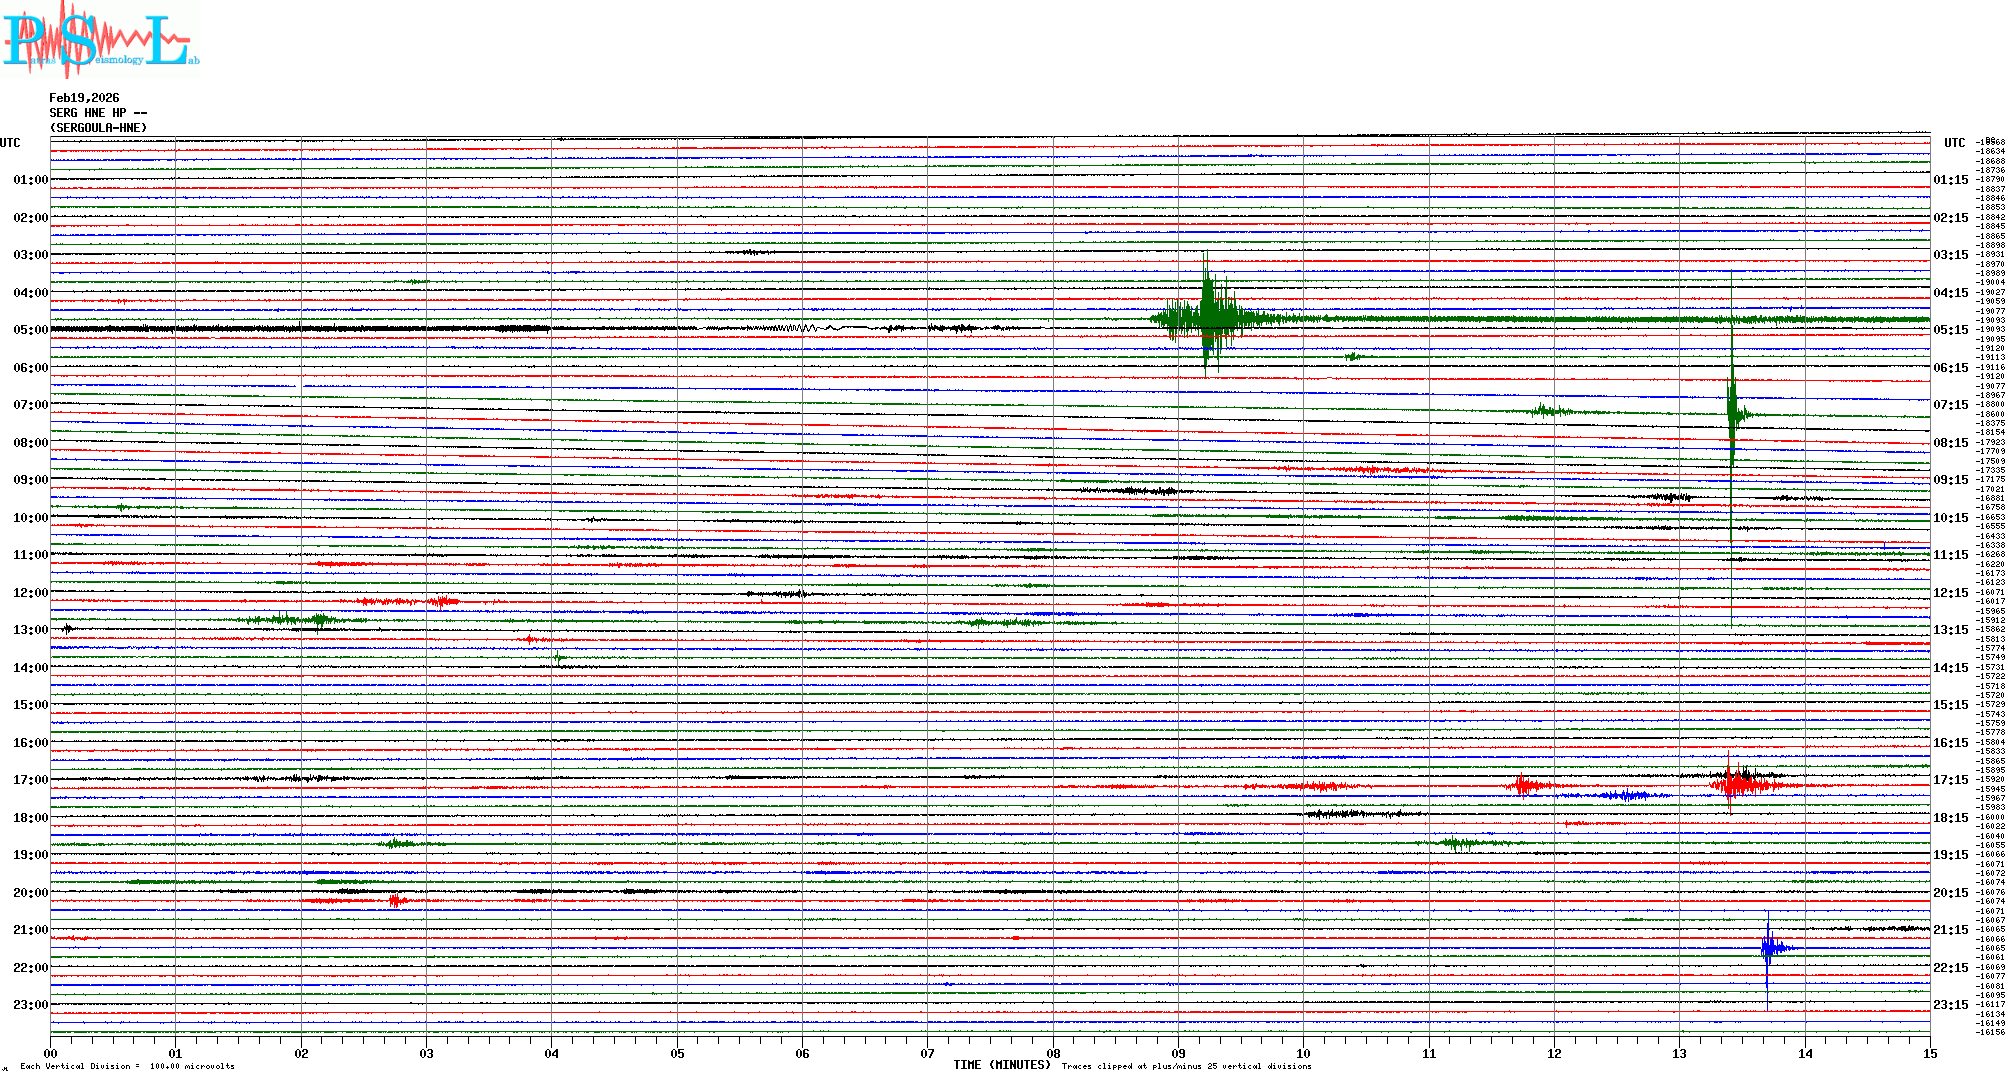Click the 12:00 UTC left axis label
This screenshot has height=1080, width=2010.
[x=30, y=593]
